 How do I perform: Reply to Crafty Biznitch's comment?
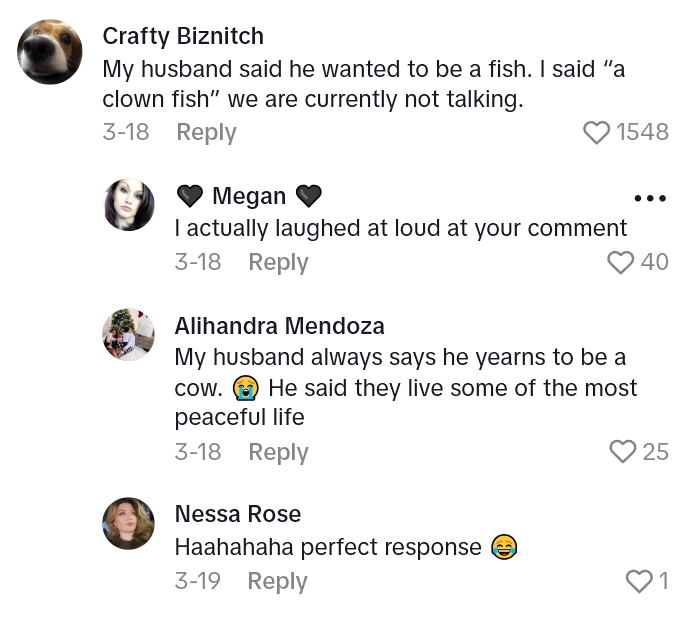coord(206,132)
